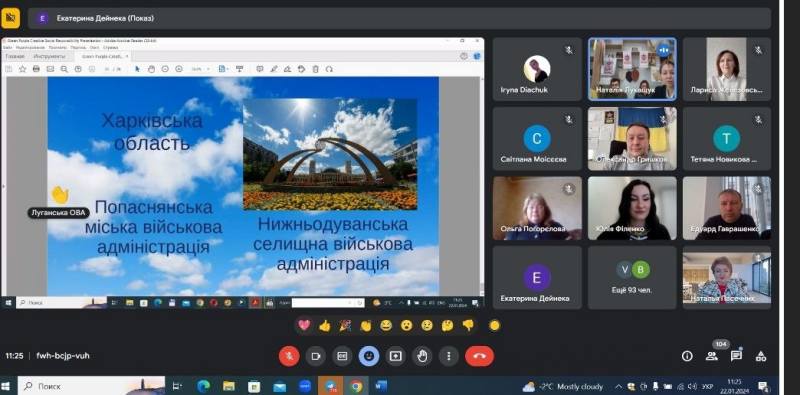Open File Explorer from the taskbar
800x395 pixels.
(x=229, y=386)
